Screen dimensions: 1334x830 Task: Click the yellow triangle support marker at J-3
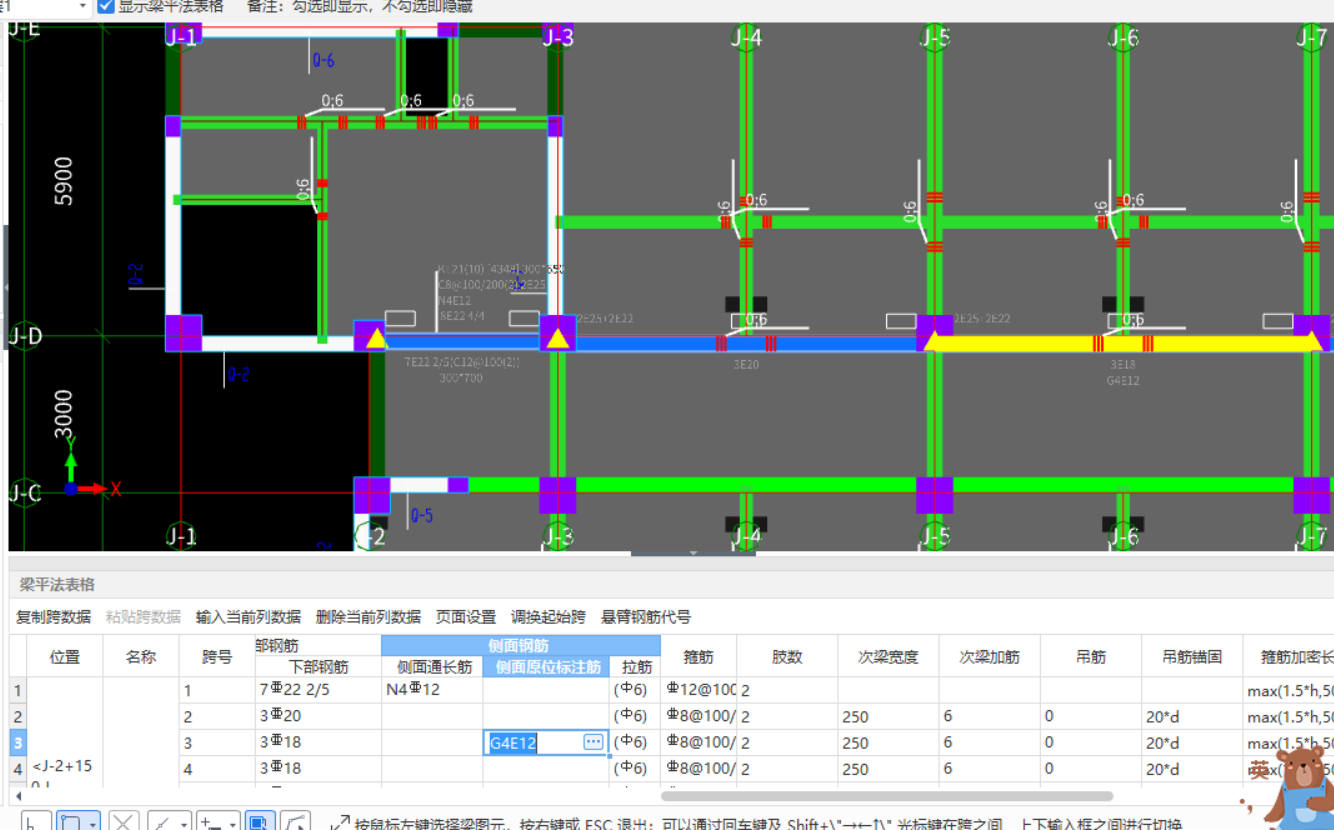pyautogui.click(x=558, y=338)
